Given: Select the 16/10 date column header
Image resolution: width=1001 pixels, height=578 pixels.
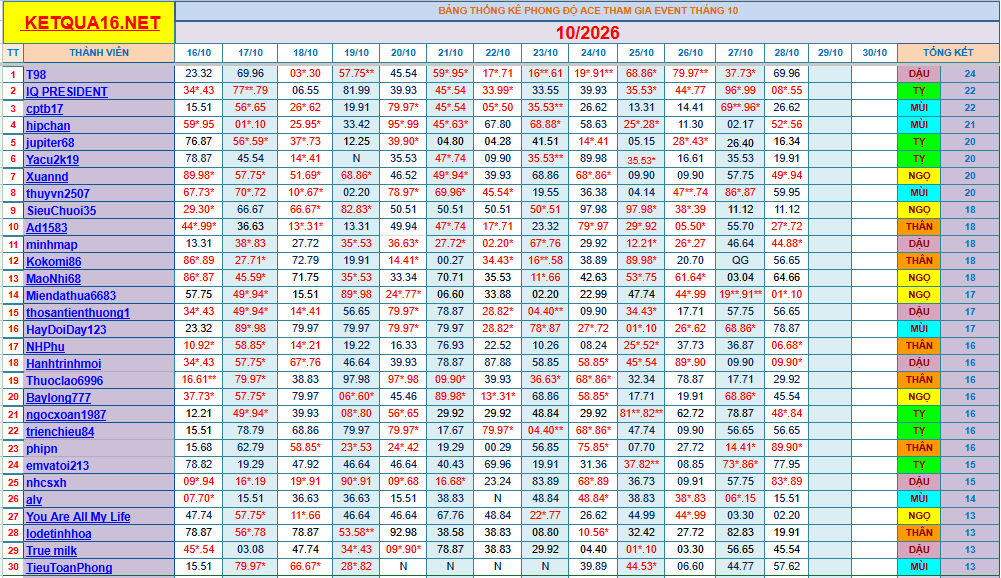Looking at the screenshot, I should tap(199, 53).
